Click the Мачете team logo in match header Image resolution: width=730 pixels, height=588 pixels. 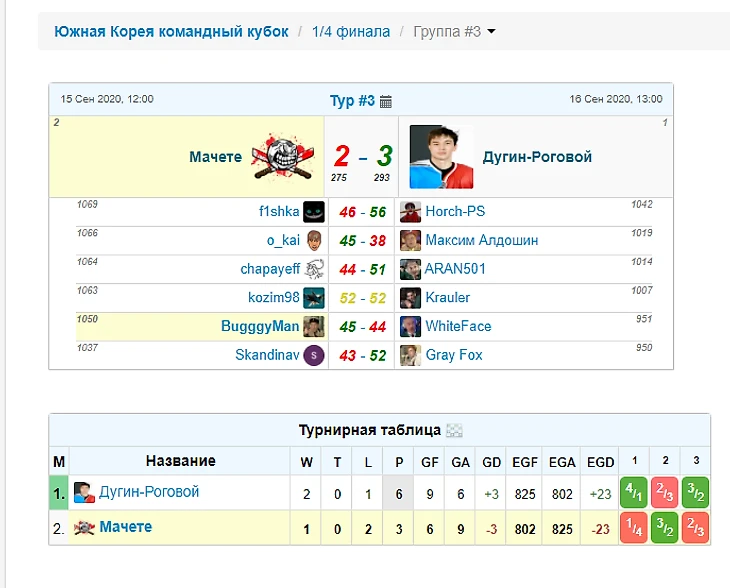(x=283, y=156)
